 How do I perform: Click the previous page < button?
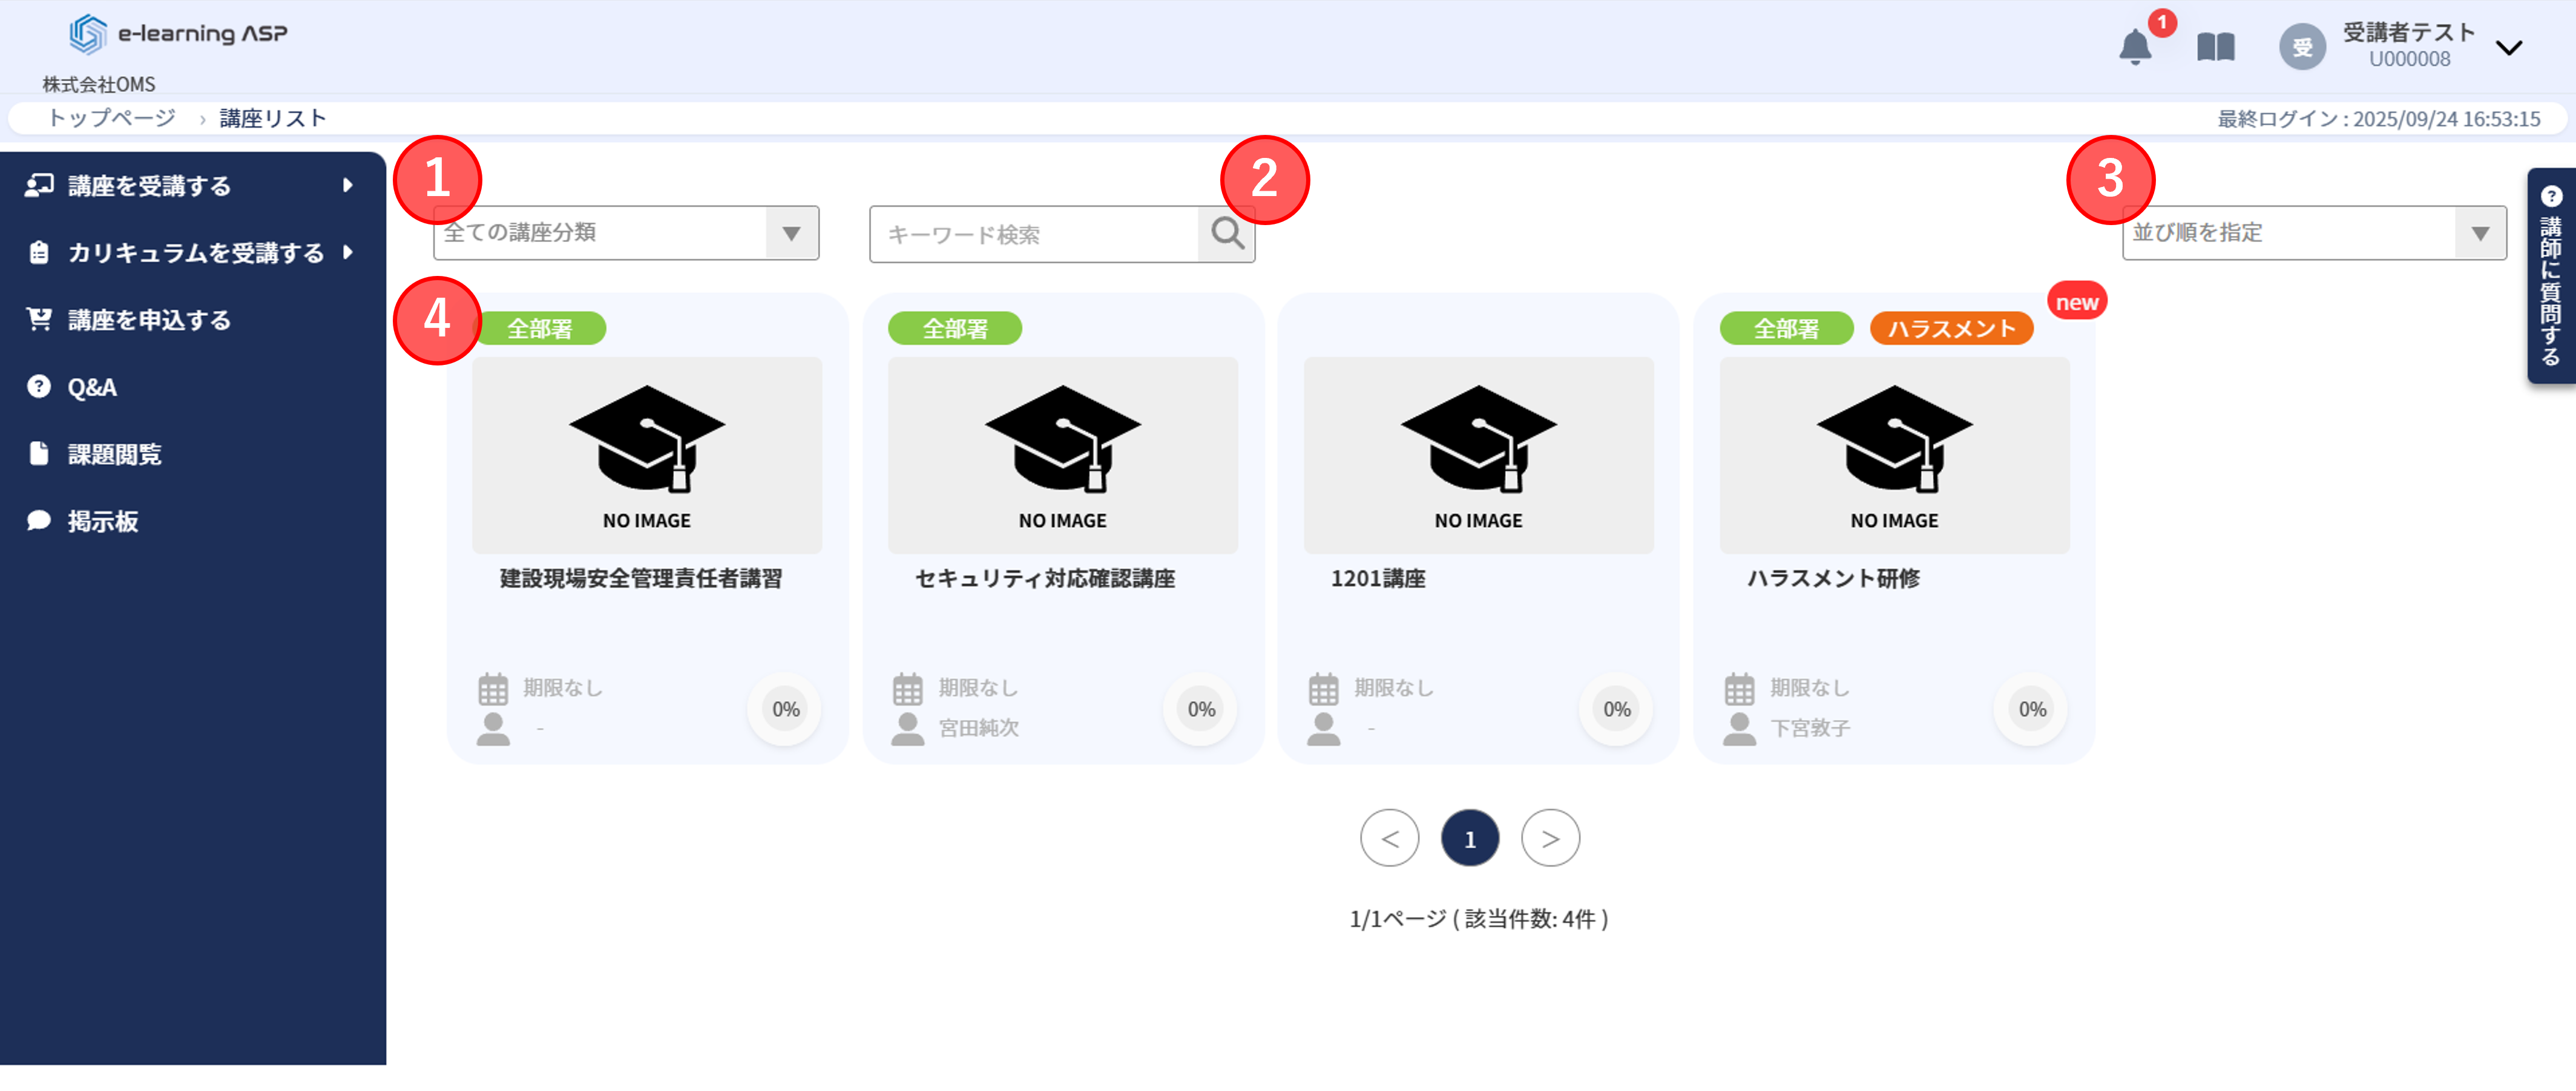click(1389, 838)
